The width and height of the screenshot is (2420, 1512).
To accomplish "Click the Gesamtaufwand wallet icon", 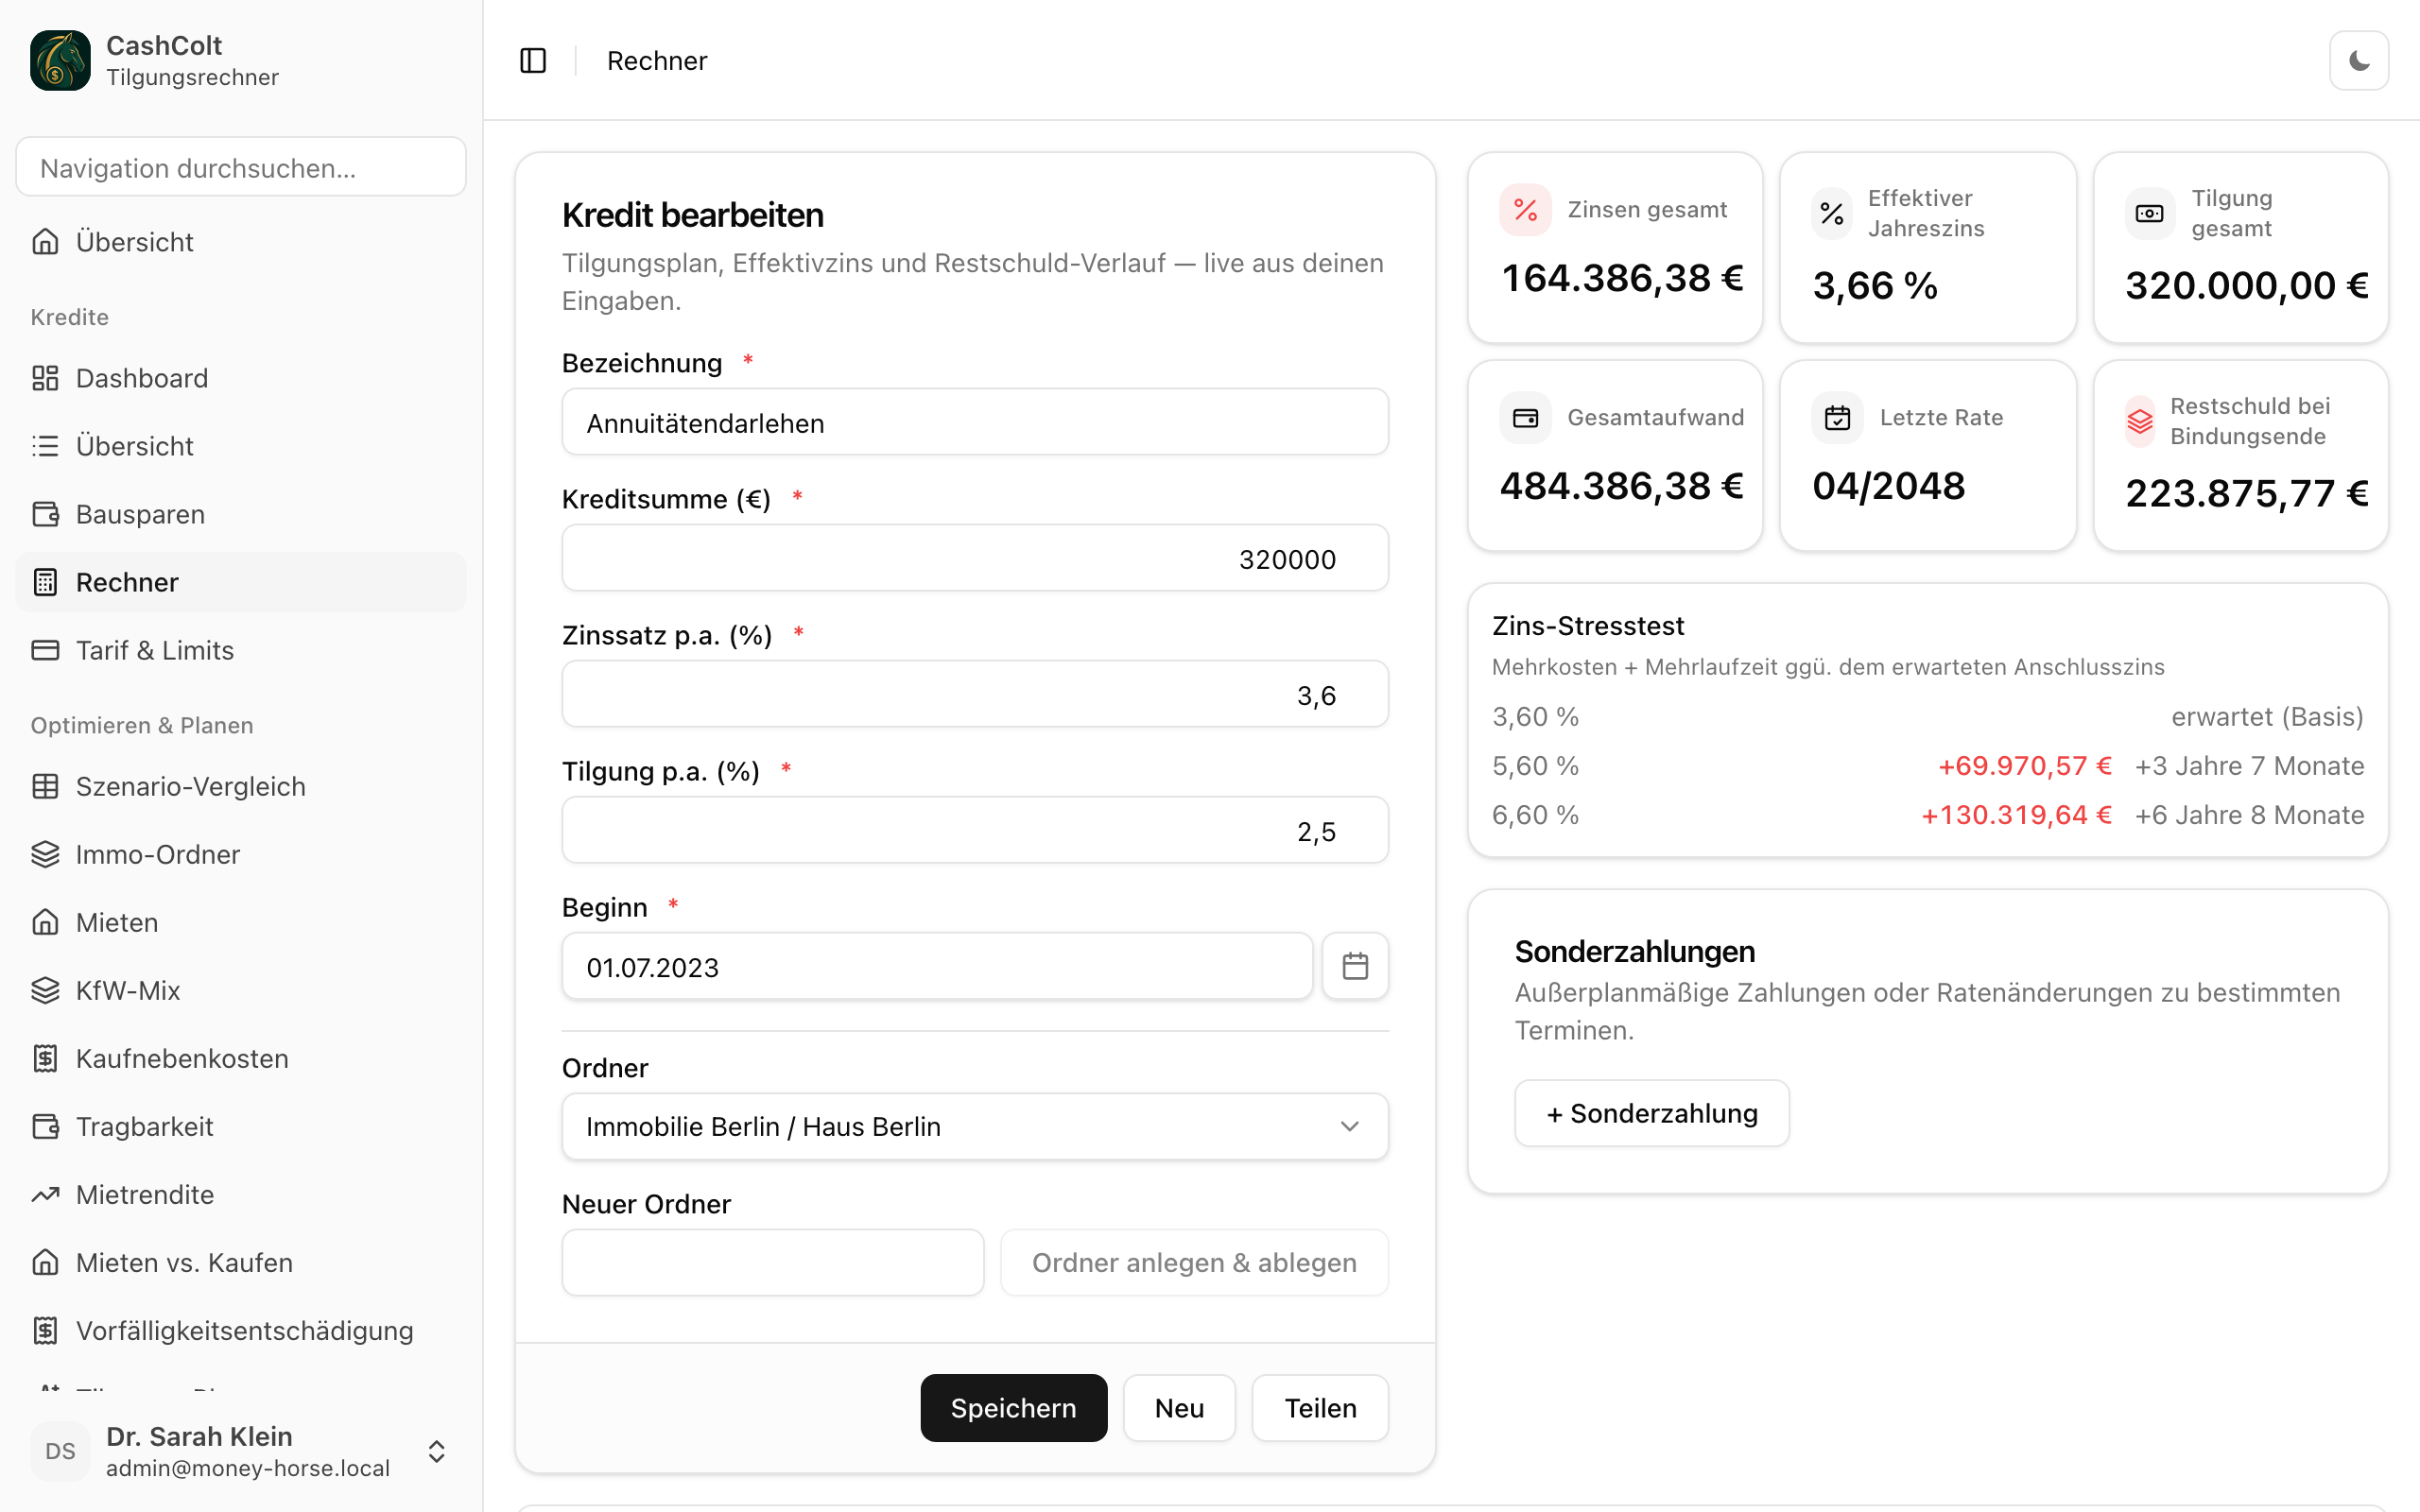I will tap(1525, 418).
